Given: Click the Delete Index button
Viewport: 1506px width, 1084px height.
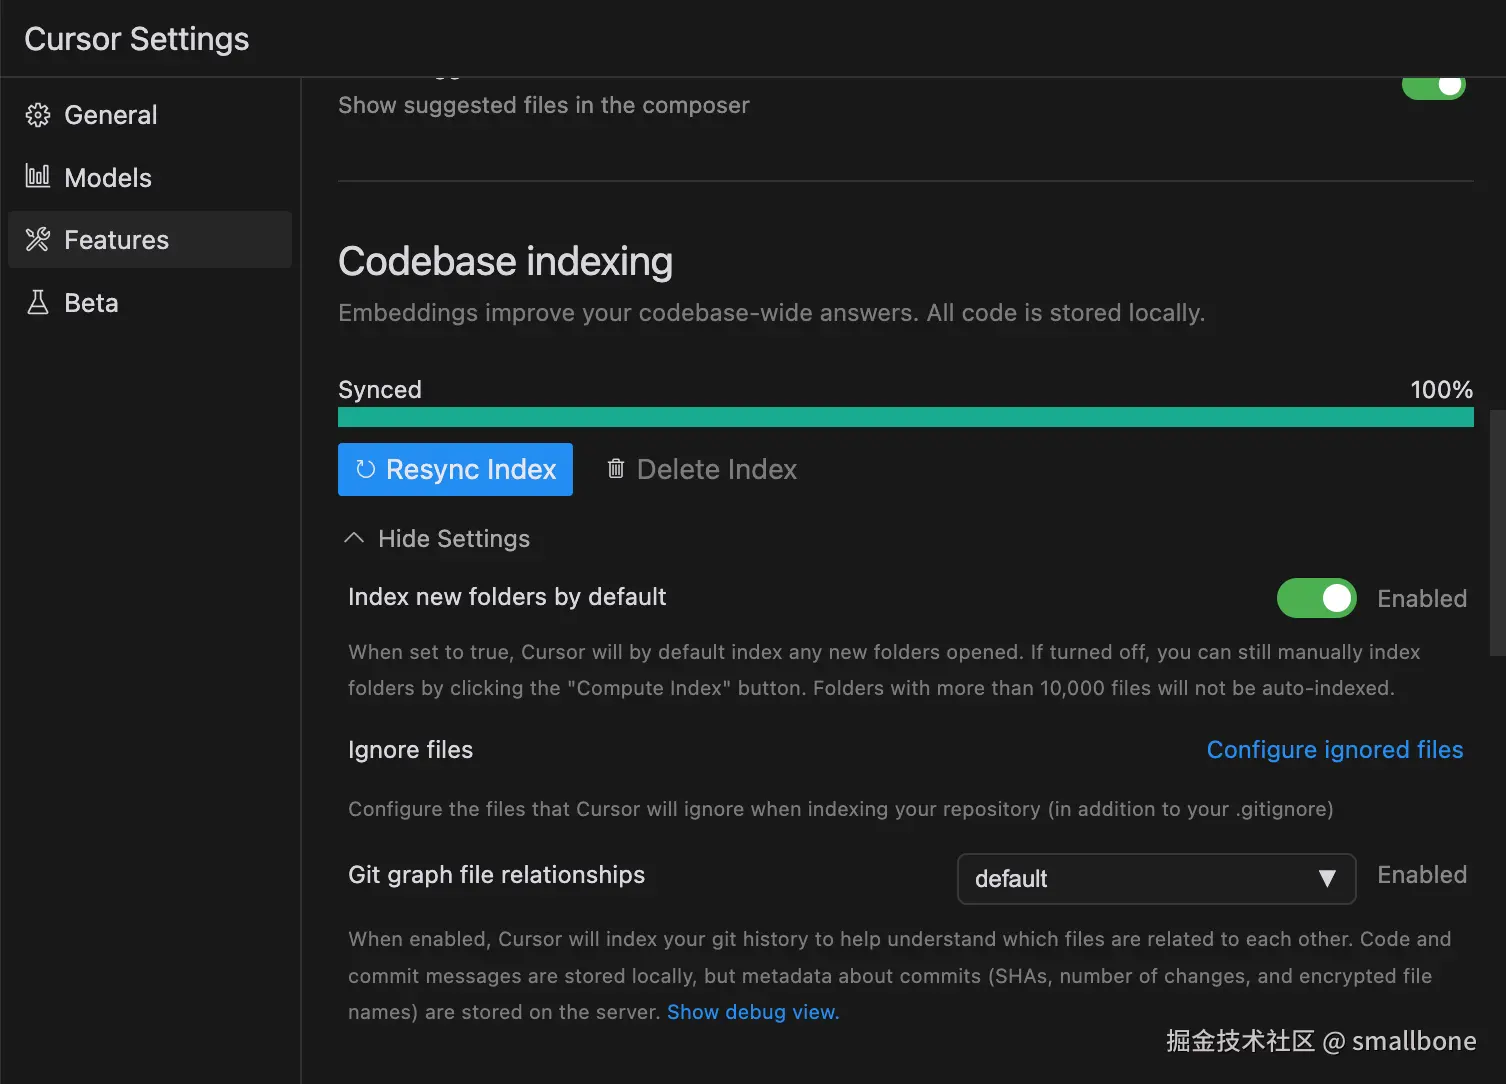Looking at the screenshot, I should click(x=702, y=469).
